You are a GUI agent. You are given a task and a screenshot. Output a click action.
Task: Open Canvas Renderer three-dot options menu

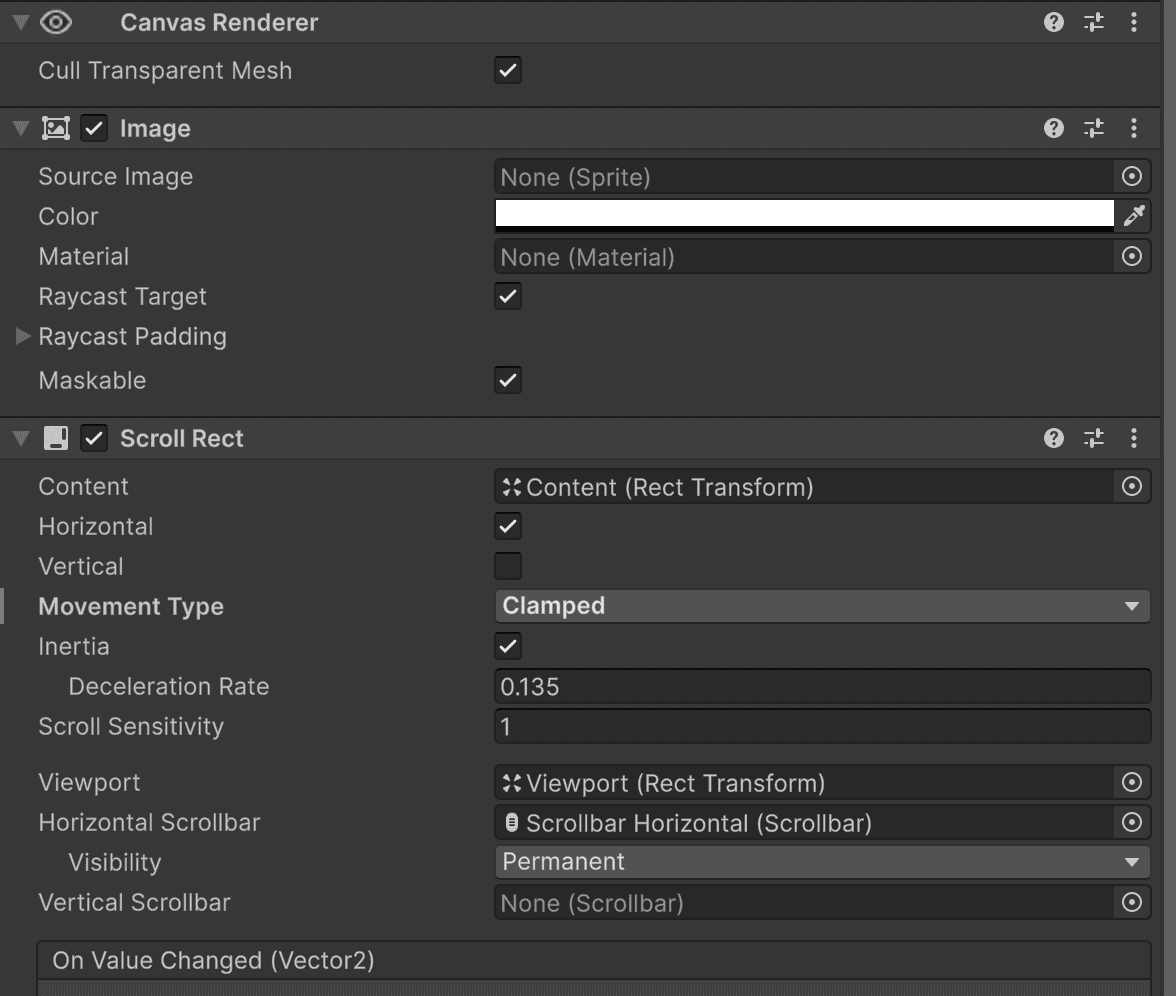[x=1134, y=22]
